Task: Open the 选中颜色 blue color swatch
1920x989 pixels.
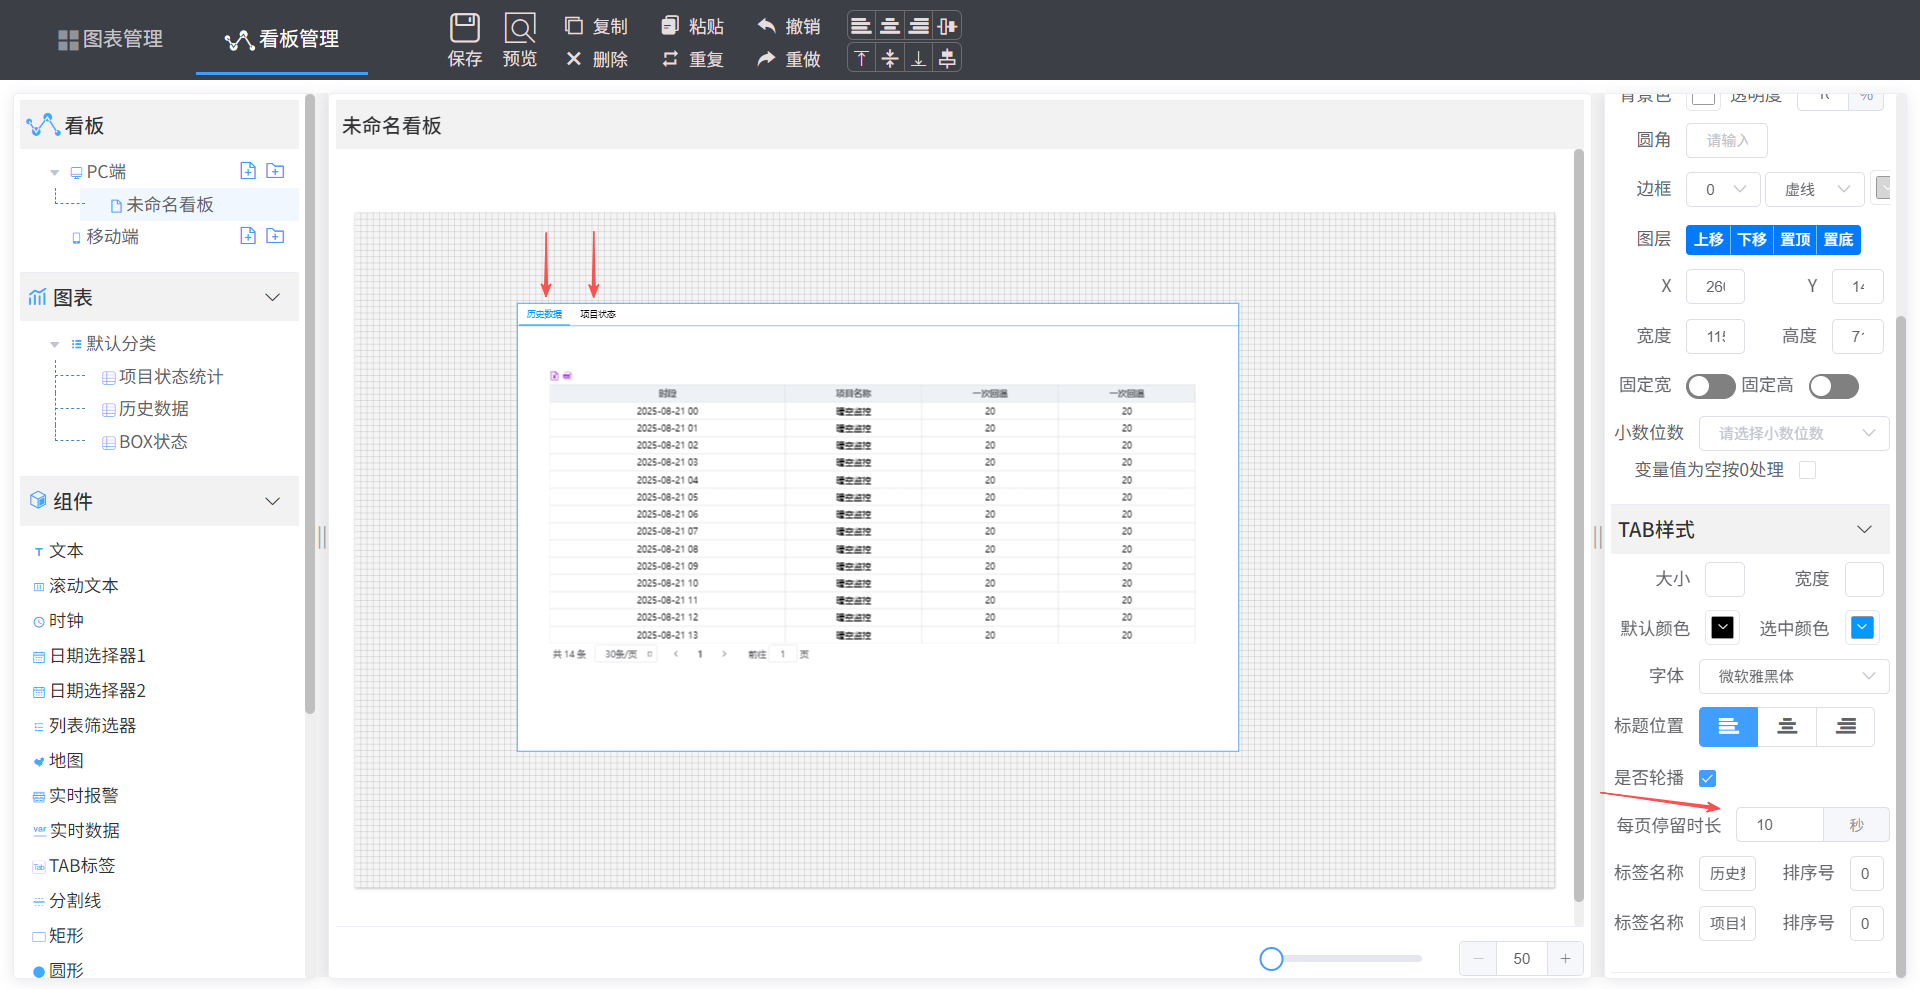Action: tap(1862, 628)
